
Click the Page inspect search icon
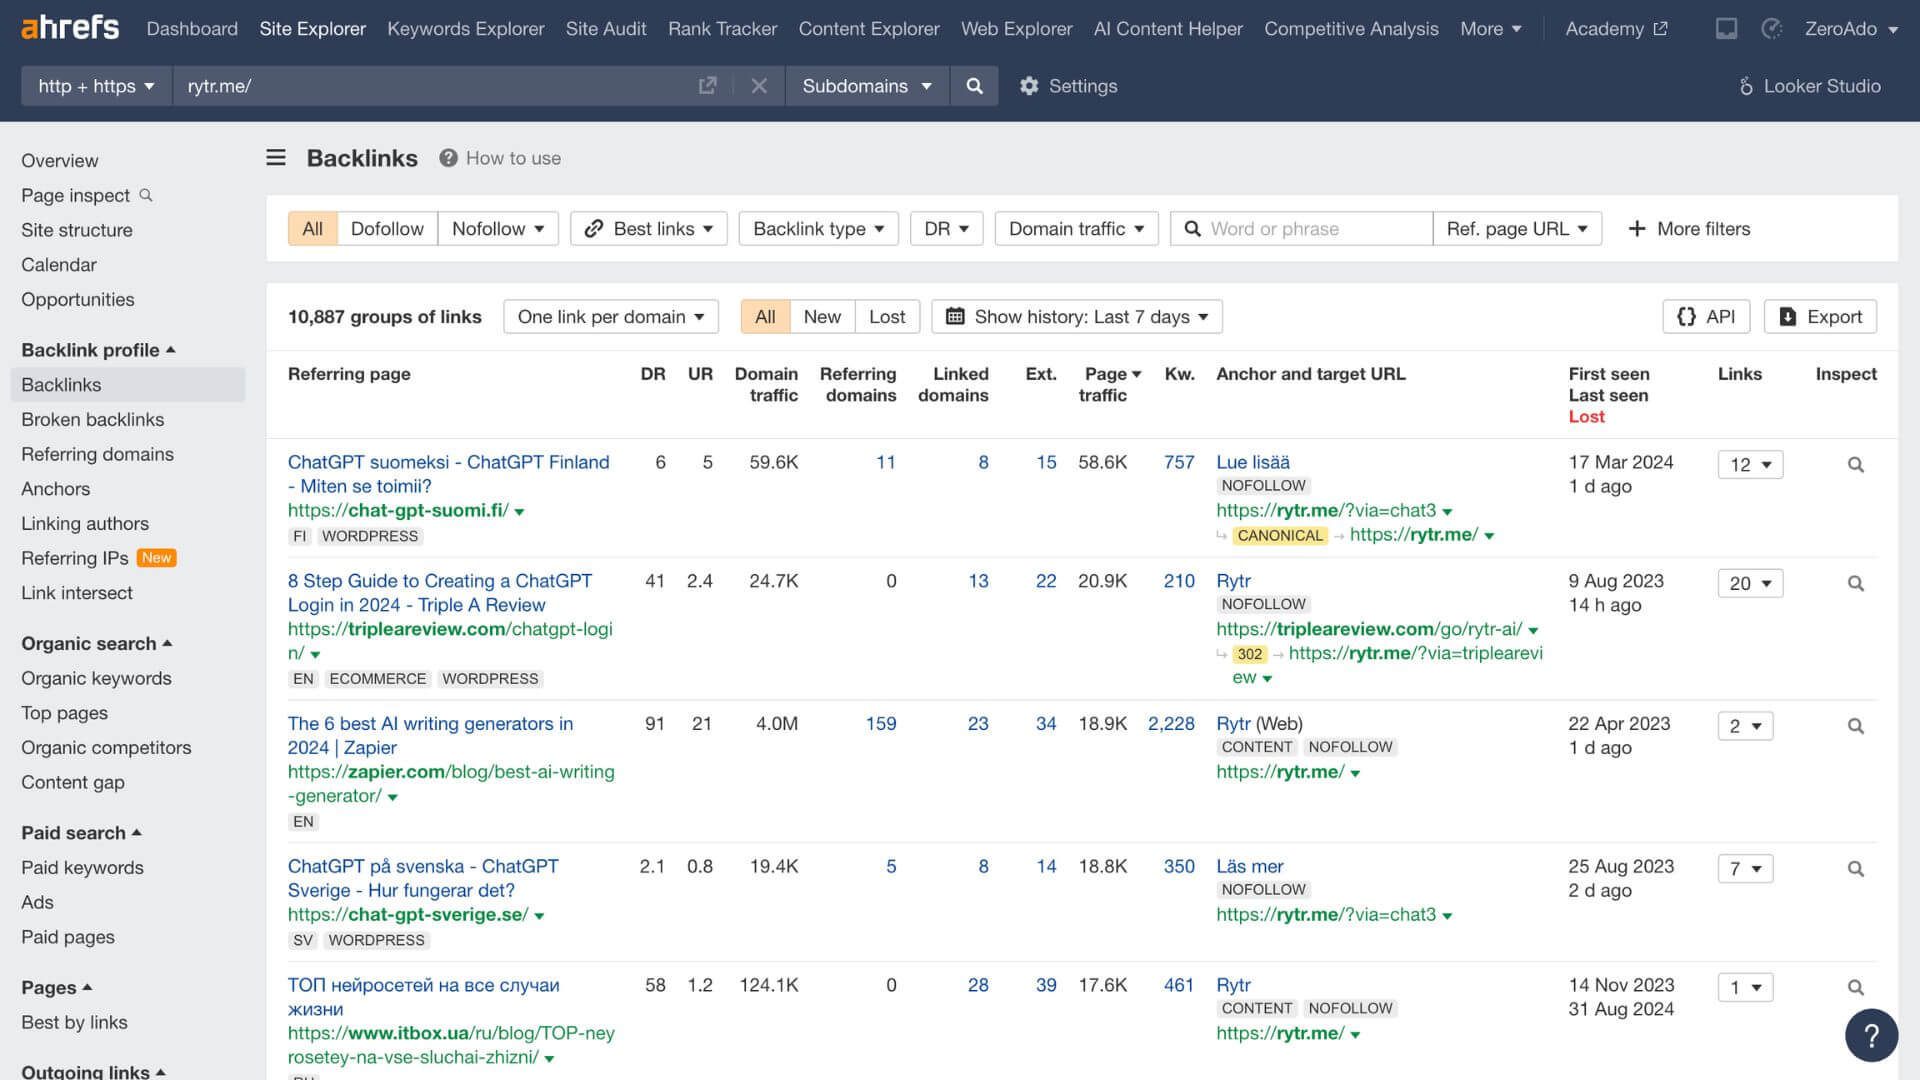(146, 195)
